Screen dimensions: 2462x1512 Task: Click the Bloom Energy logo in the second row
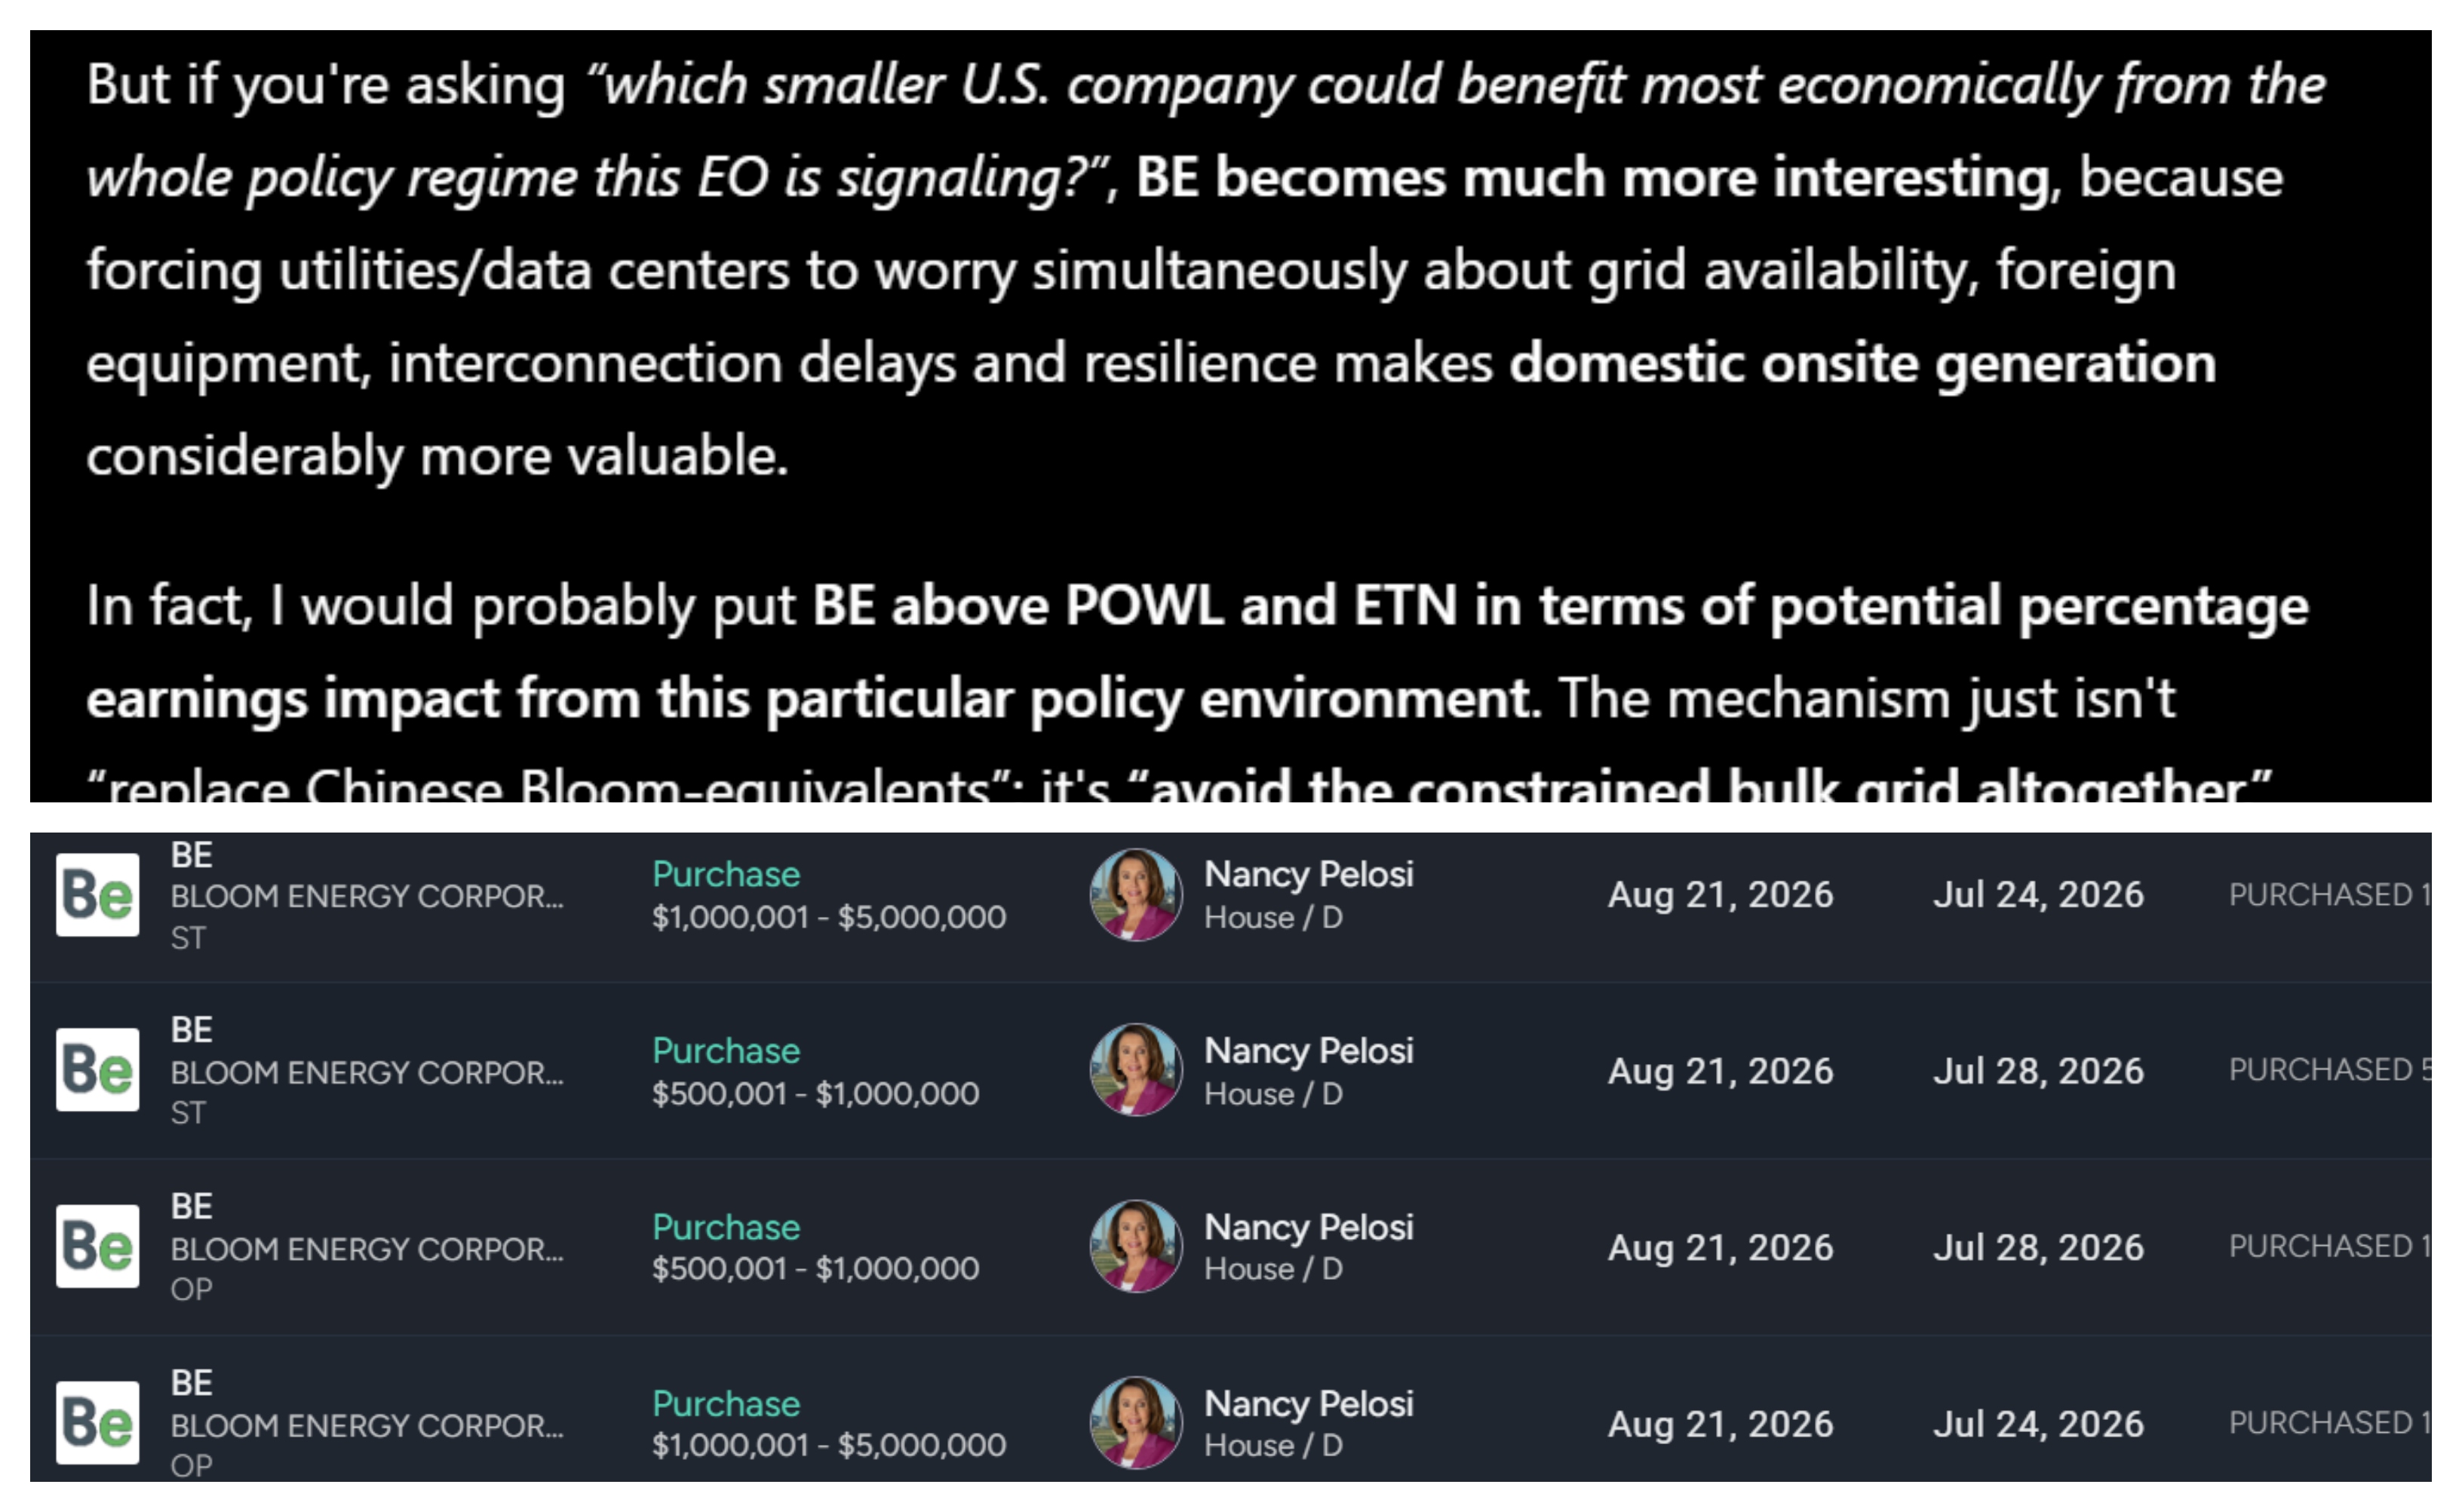pos(97,1070)
